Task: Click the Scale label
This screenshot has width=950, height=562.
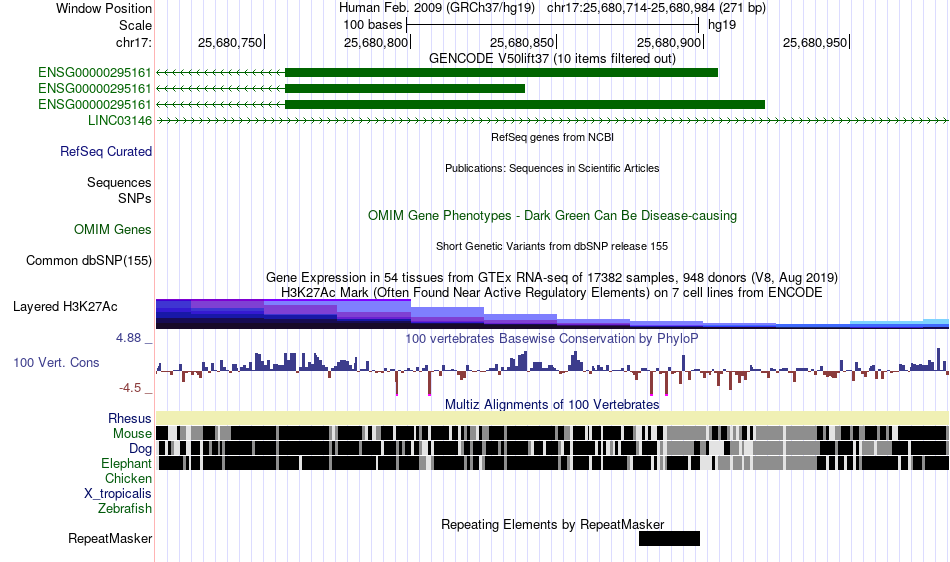Action: click(x=136, y=25)
